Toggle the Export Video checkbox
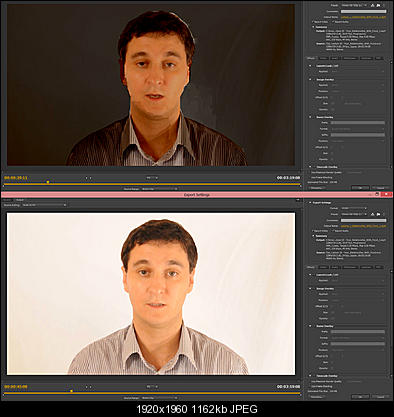The image size is (394, 417). click(313, 231)
